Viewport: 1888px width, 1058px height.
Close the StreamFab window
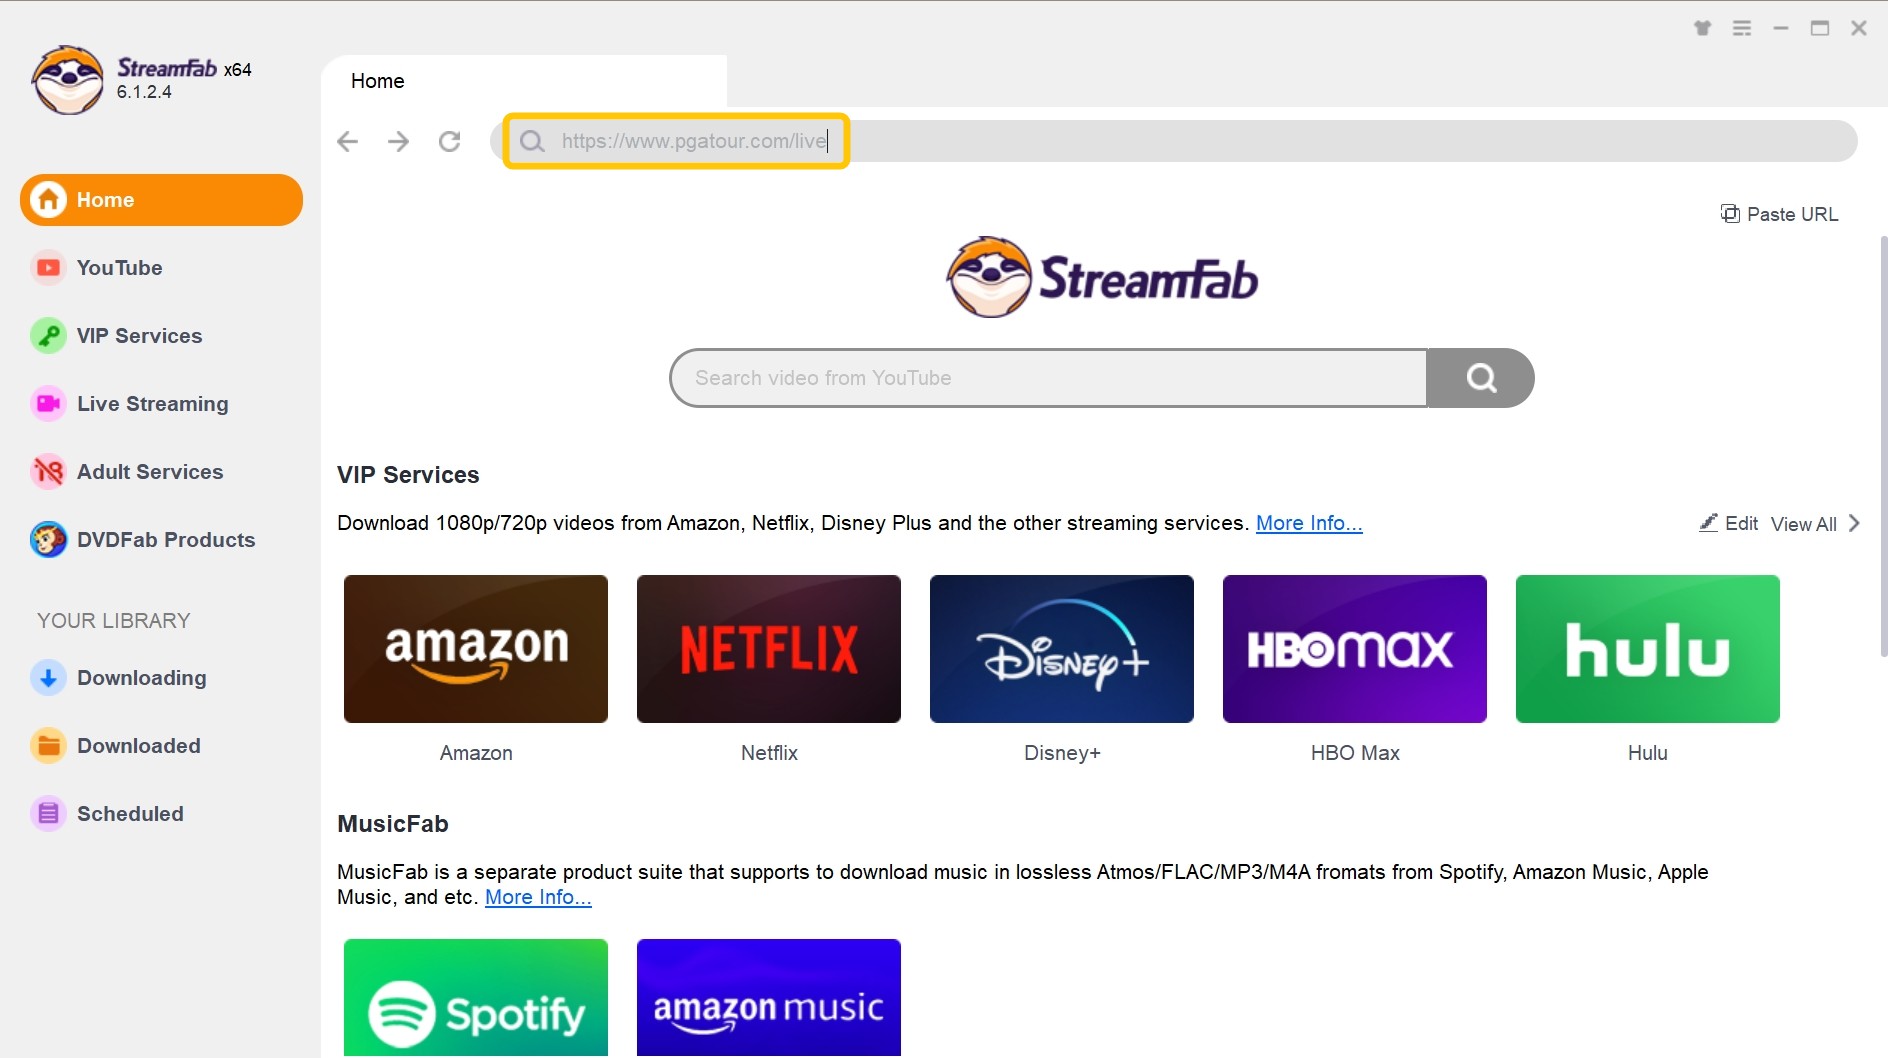coord(1859,28)
